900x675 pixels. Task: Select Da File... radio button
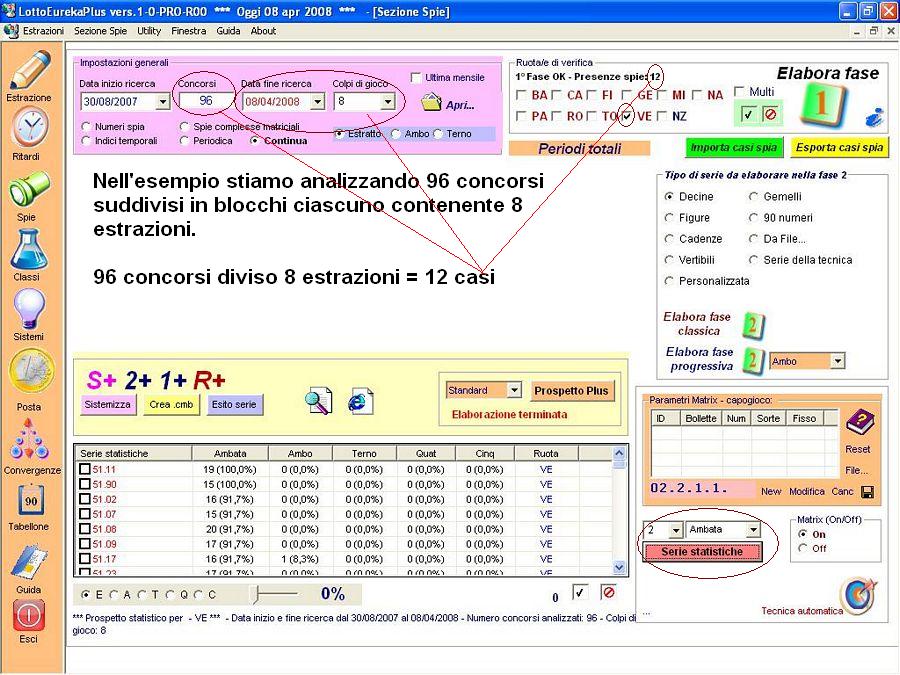click(754, 239)
